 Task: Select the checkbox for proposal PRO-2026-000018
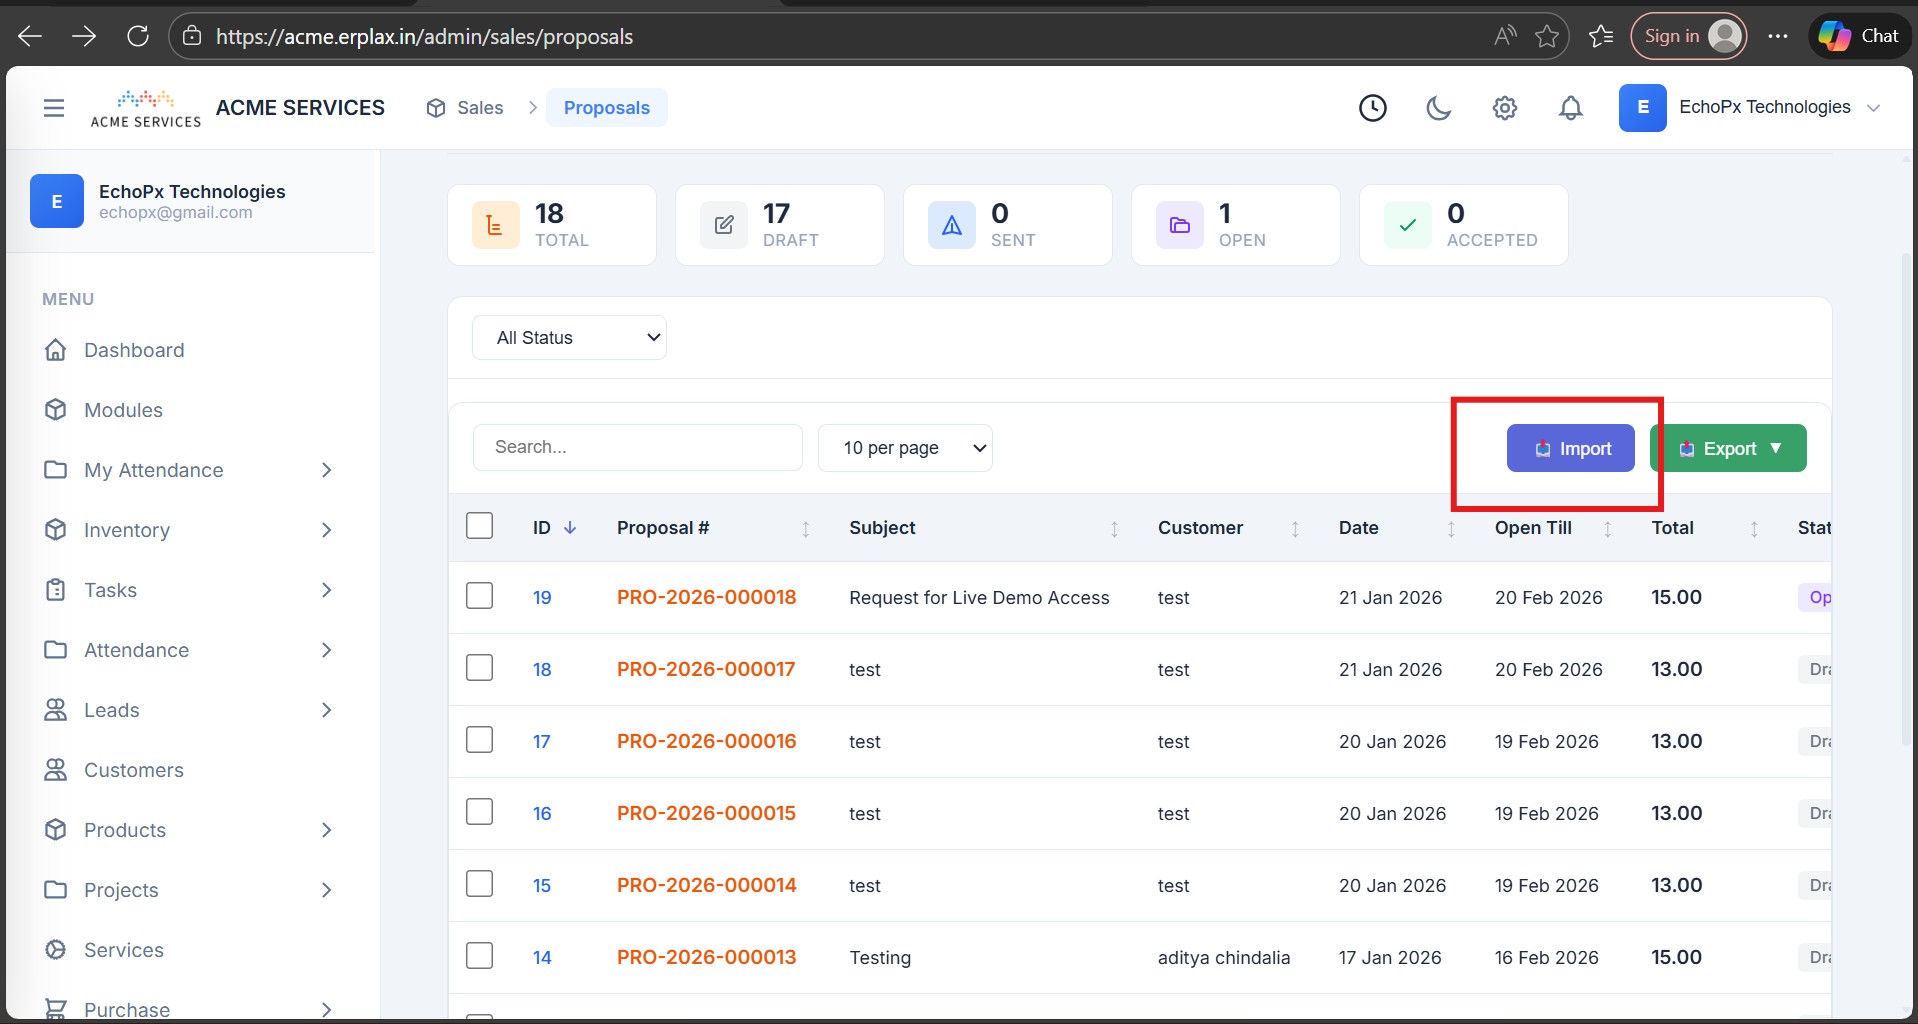[480, 596]
